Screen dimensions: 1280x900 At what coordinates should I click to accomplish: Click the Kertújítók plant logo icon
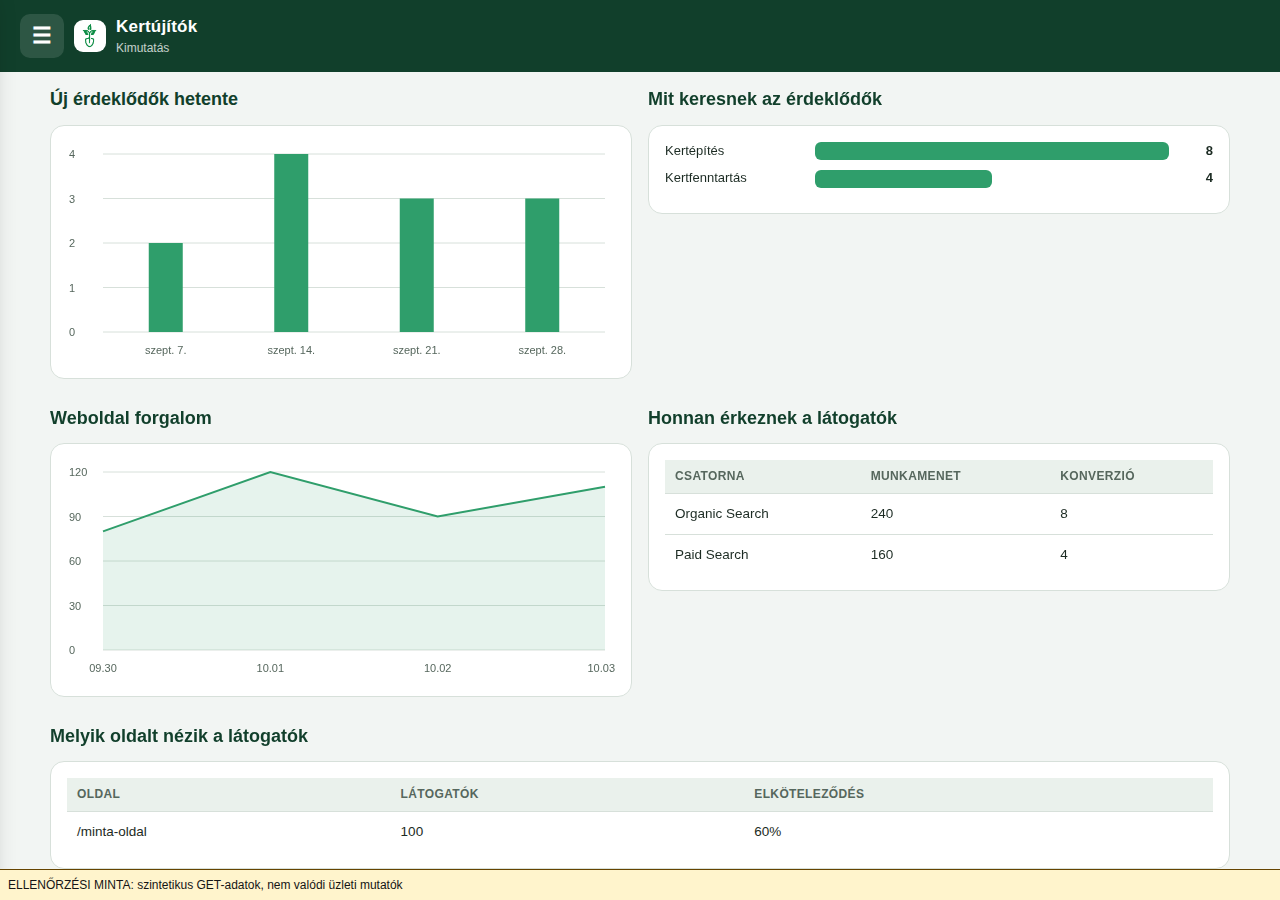[90, 36]
